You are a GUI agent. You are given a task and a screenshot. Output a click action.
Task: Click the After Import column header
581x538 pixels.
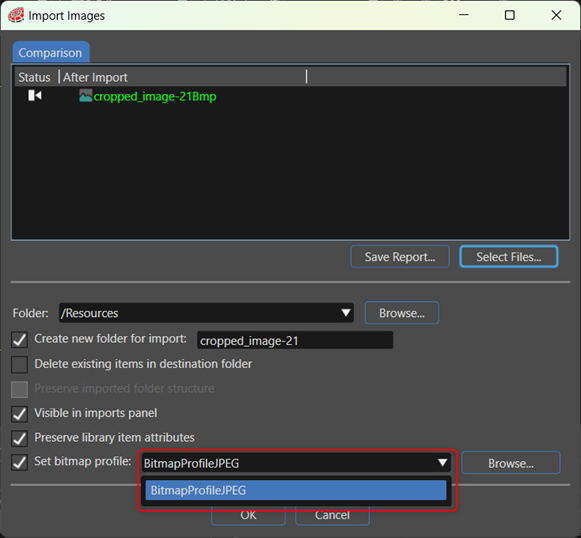pyautogui.click(x=95, y=77)
